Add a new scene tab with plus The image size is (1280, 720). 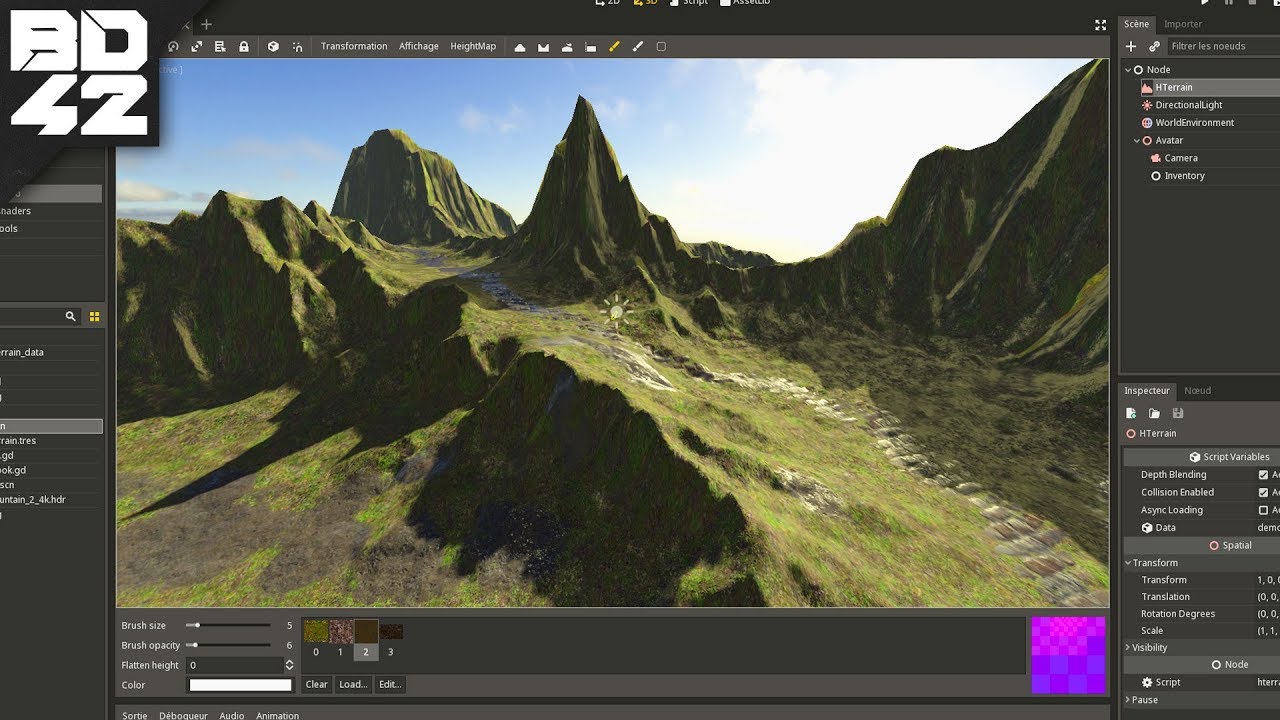207,24
